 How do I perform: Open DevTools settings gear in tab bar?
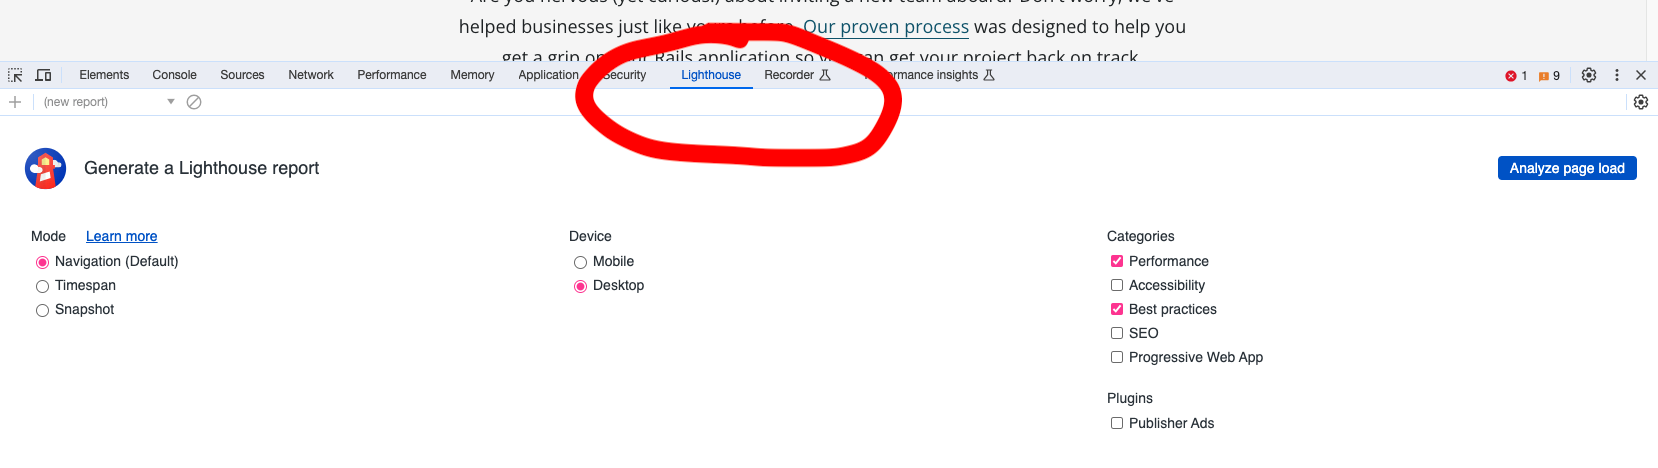(x=1589, y=75)
